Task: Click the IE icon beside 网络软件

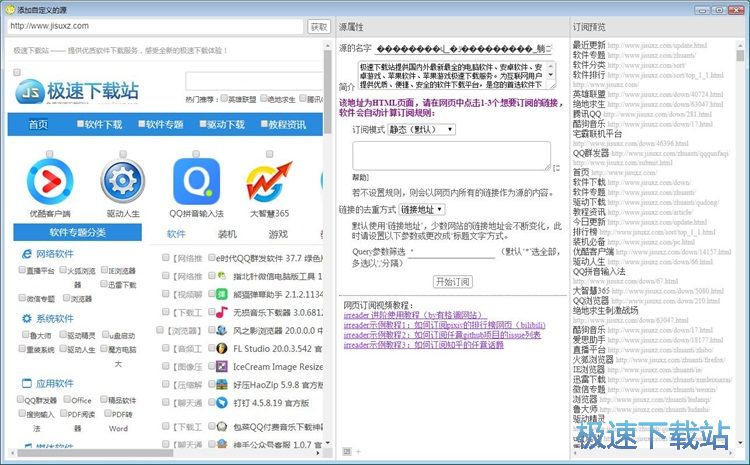Action: pyautogui.click(x=27, y=254)
